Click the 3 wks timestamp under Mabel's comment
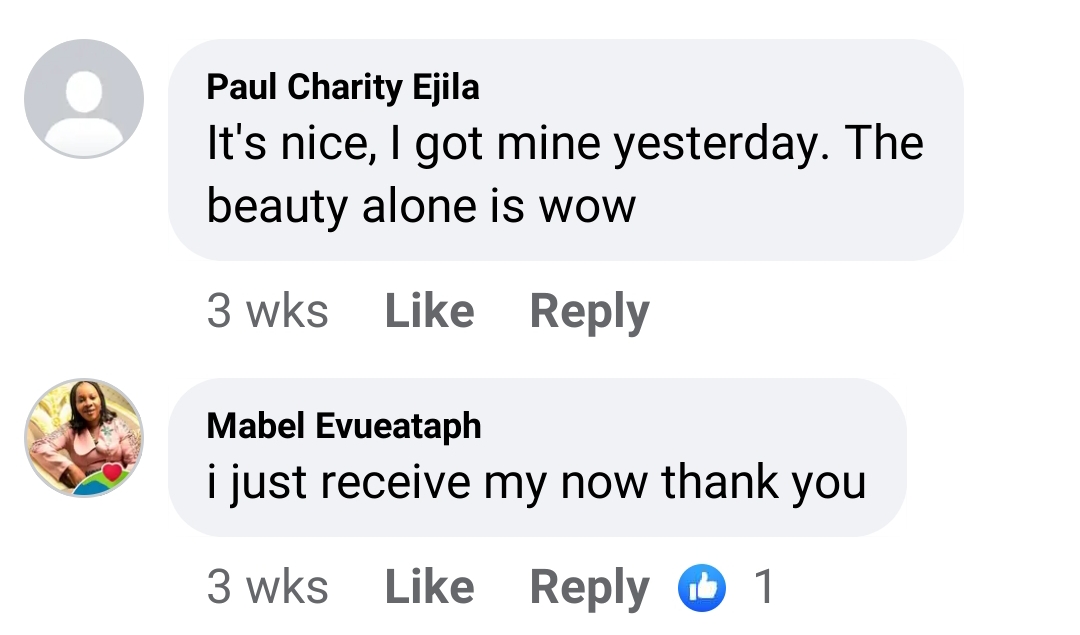 click(x=267, y=587)
